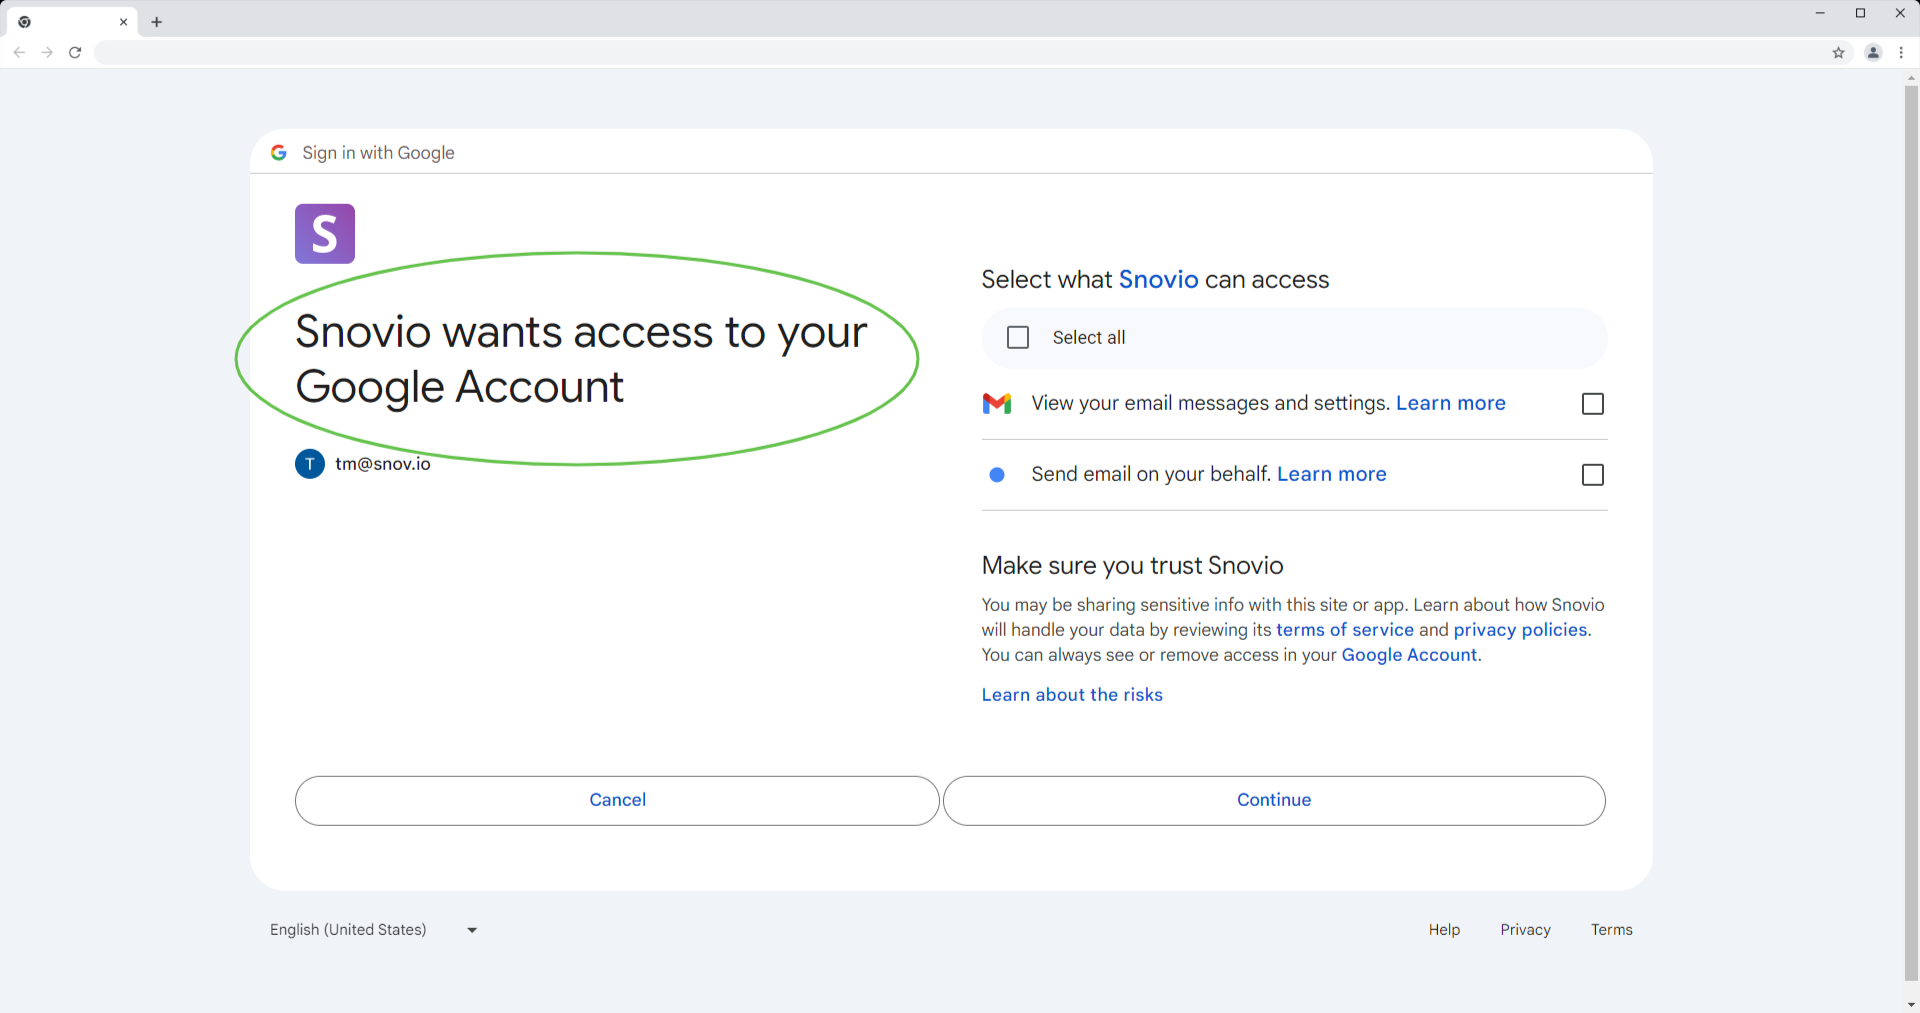Open Learn more link for sending email
Viewport: 1920px width, 1013px height.
[1331, 474]
